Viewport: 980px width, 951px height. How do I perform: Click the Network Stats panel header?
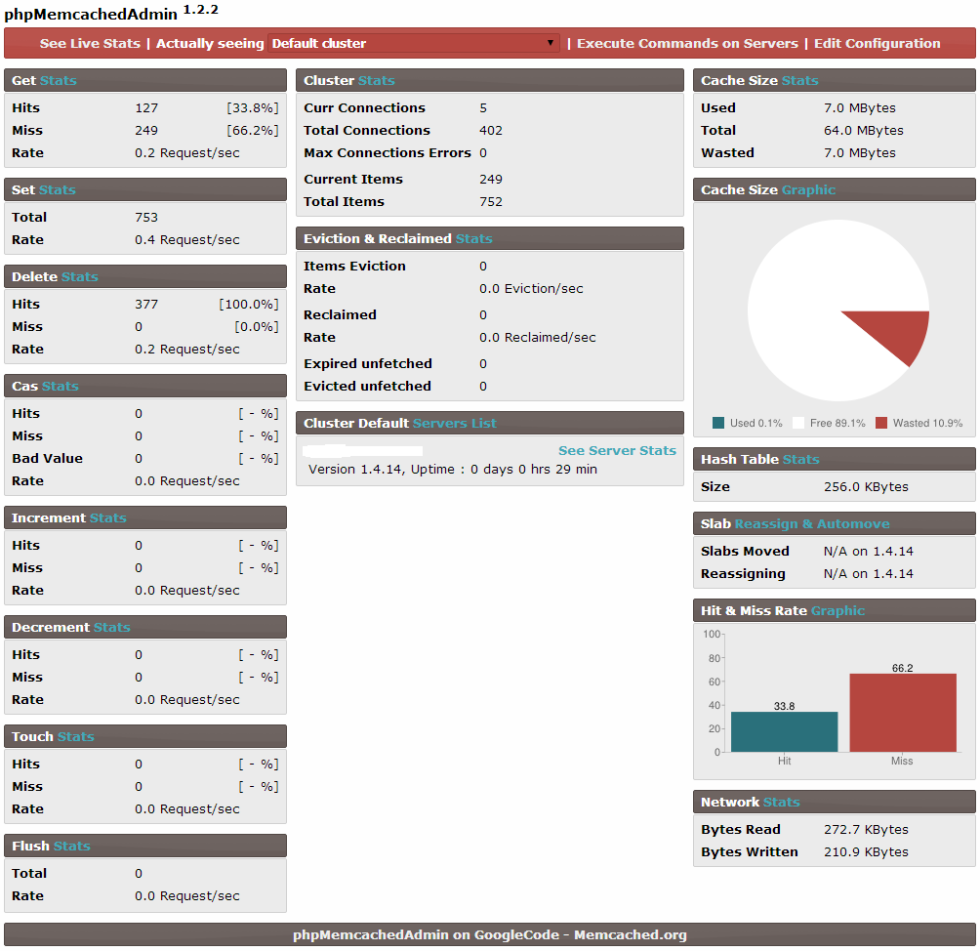(833, 802)
